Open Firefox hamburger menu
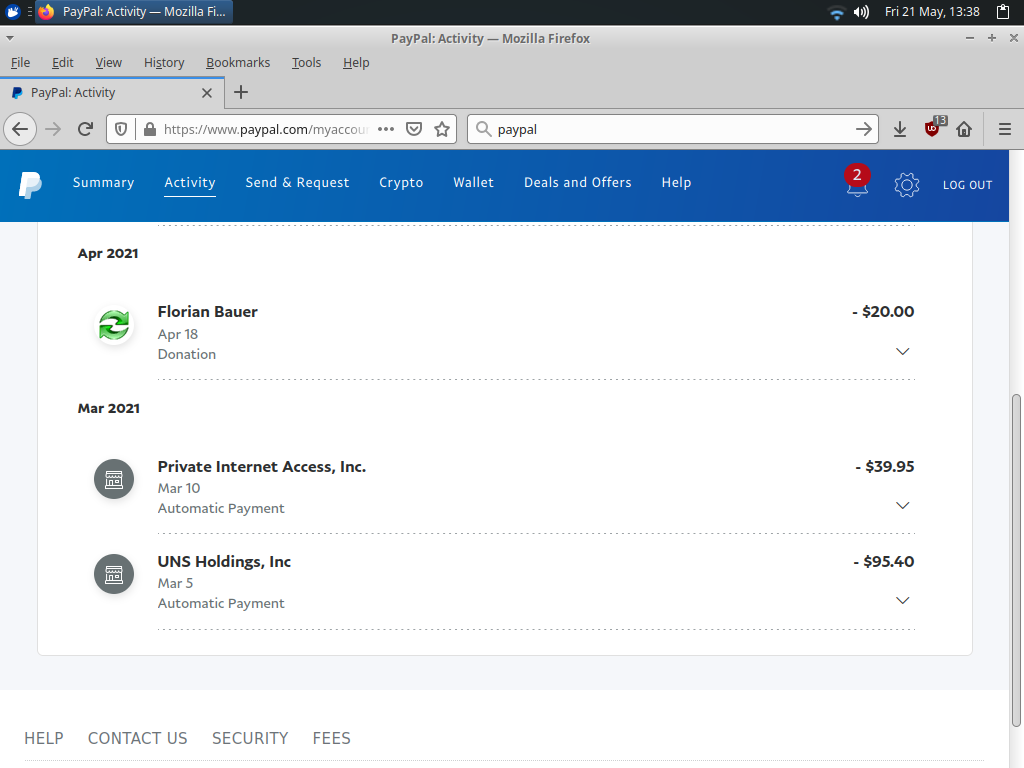The width and height of the screenshot is (1024, 768). click(x=1004, y=129)
